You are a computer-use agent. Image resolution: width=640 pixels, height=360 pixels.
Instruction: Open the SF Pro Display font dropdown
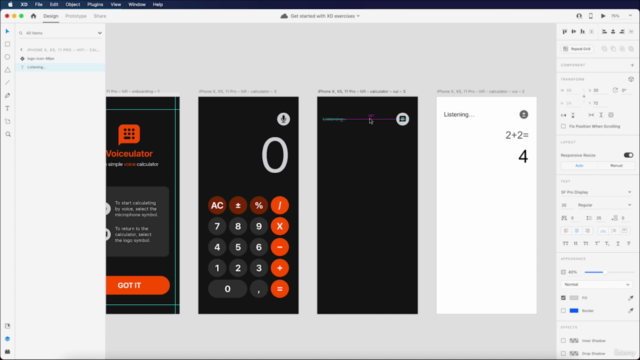[596, 192]
